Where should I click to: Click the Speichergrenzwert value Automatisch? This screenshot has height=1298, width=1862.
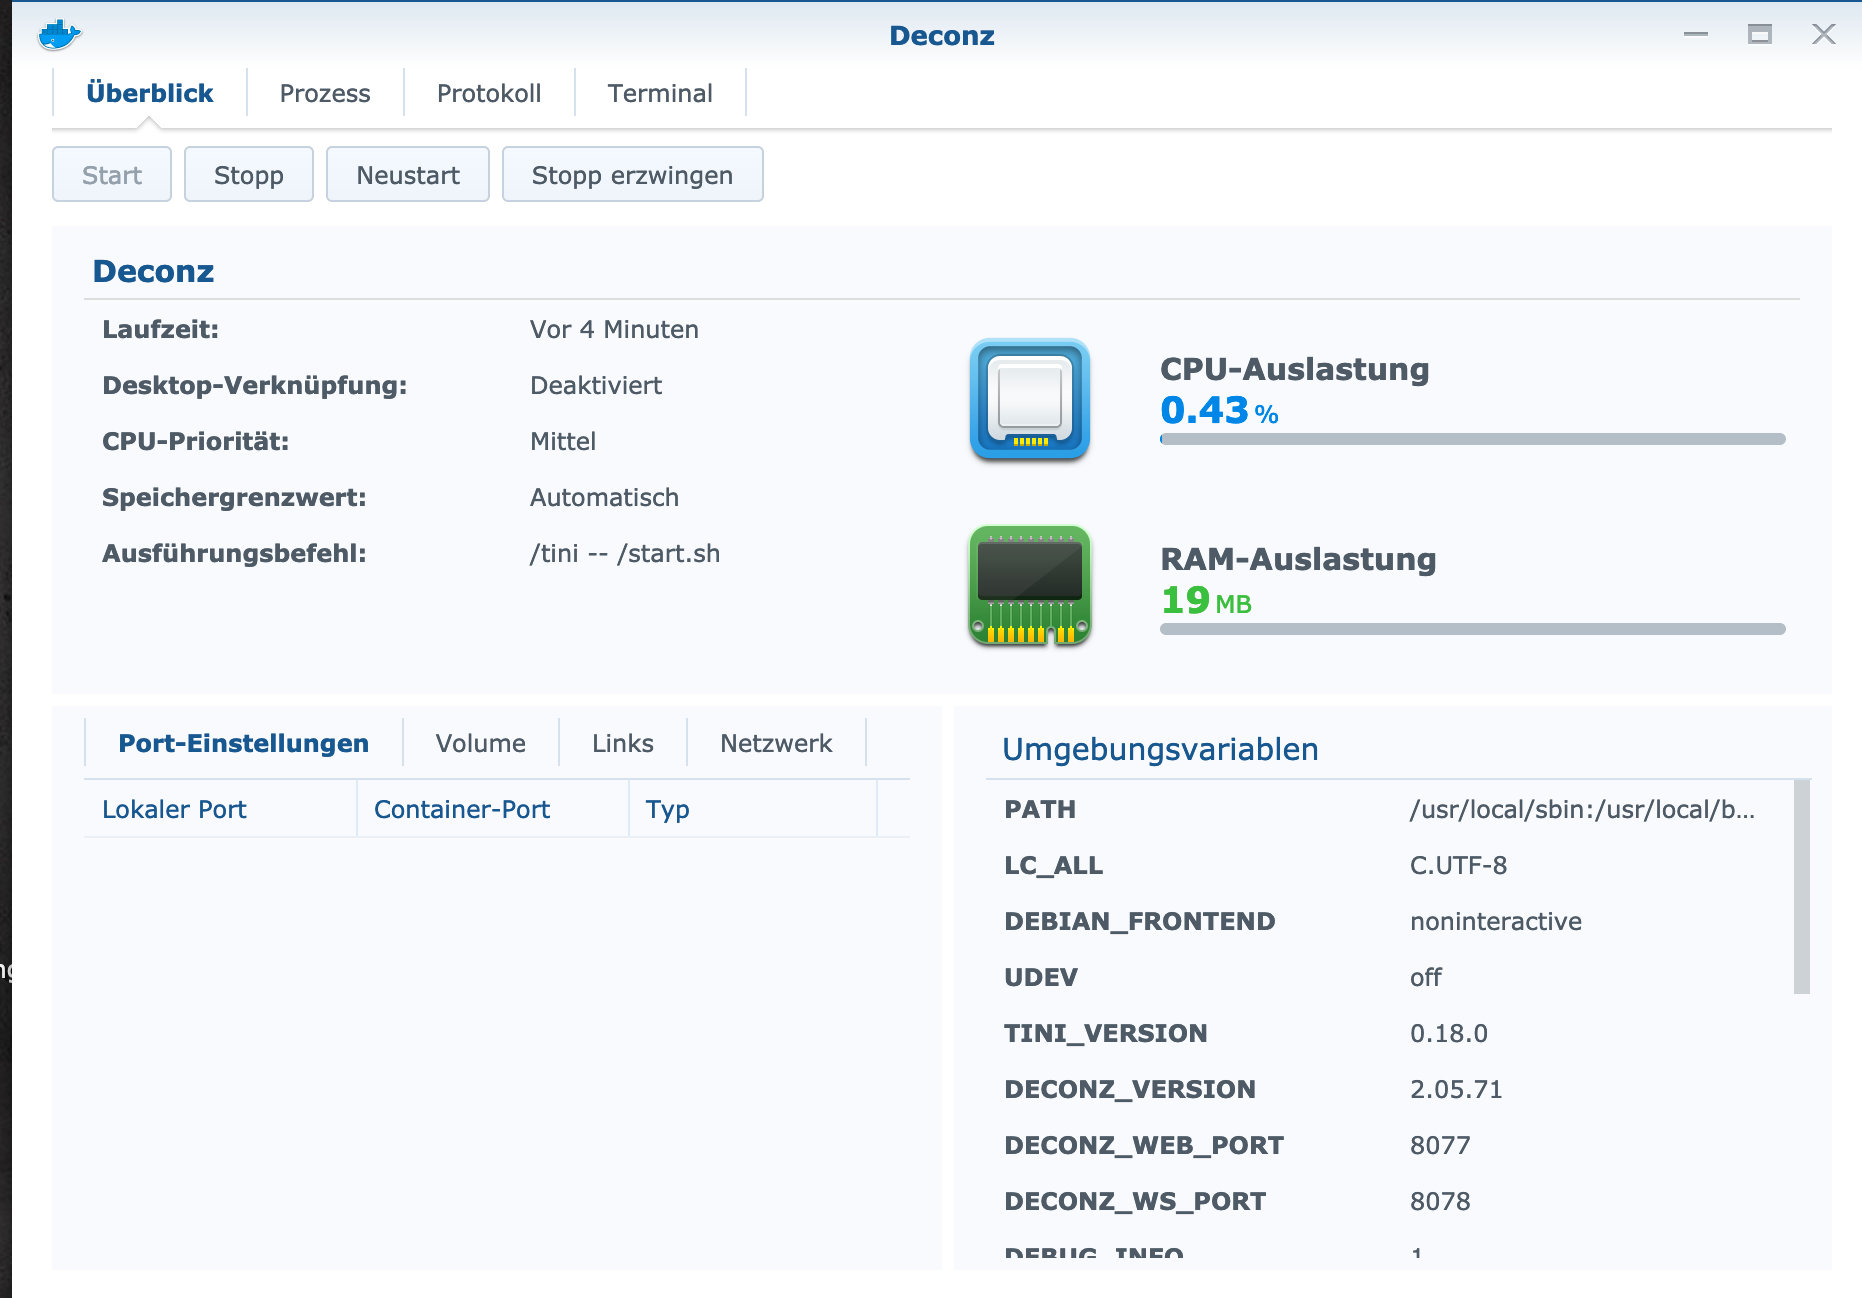click(x=604, y=497)
